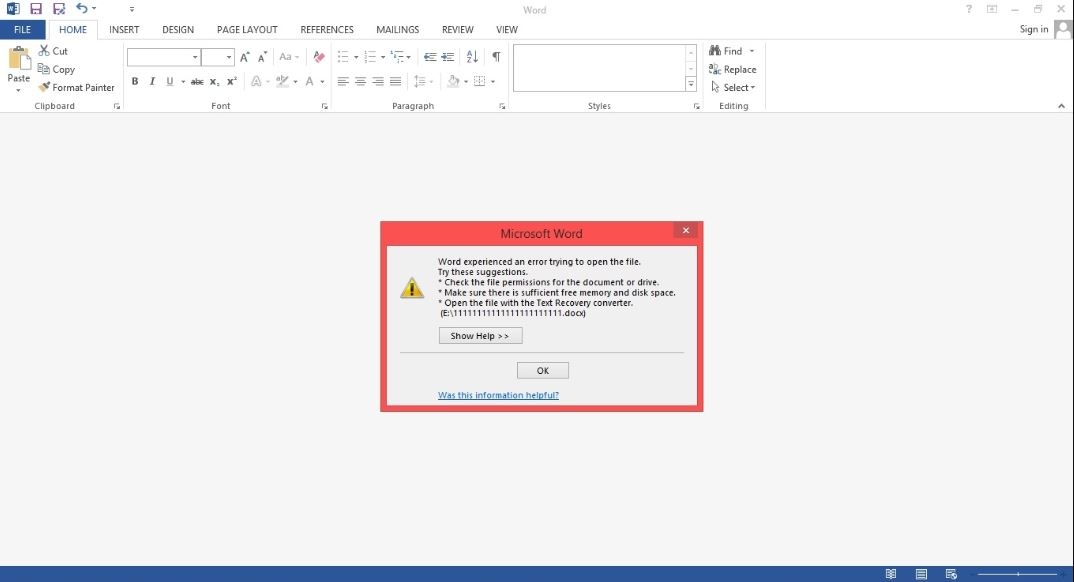Open the Customize Quick Access Toolbar dropdown
This screenshot has height=582, width=1074.
(132, 10)
